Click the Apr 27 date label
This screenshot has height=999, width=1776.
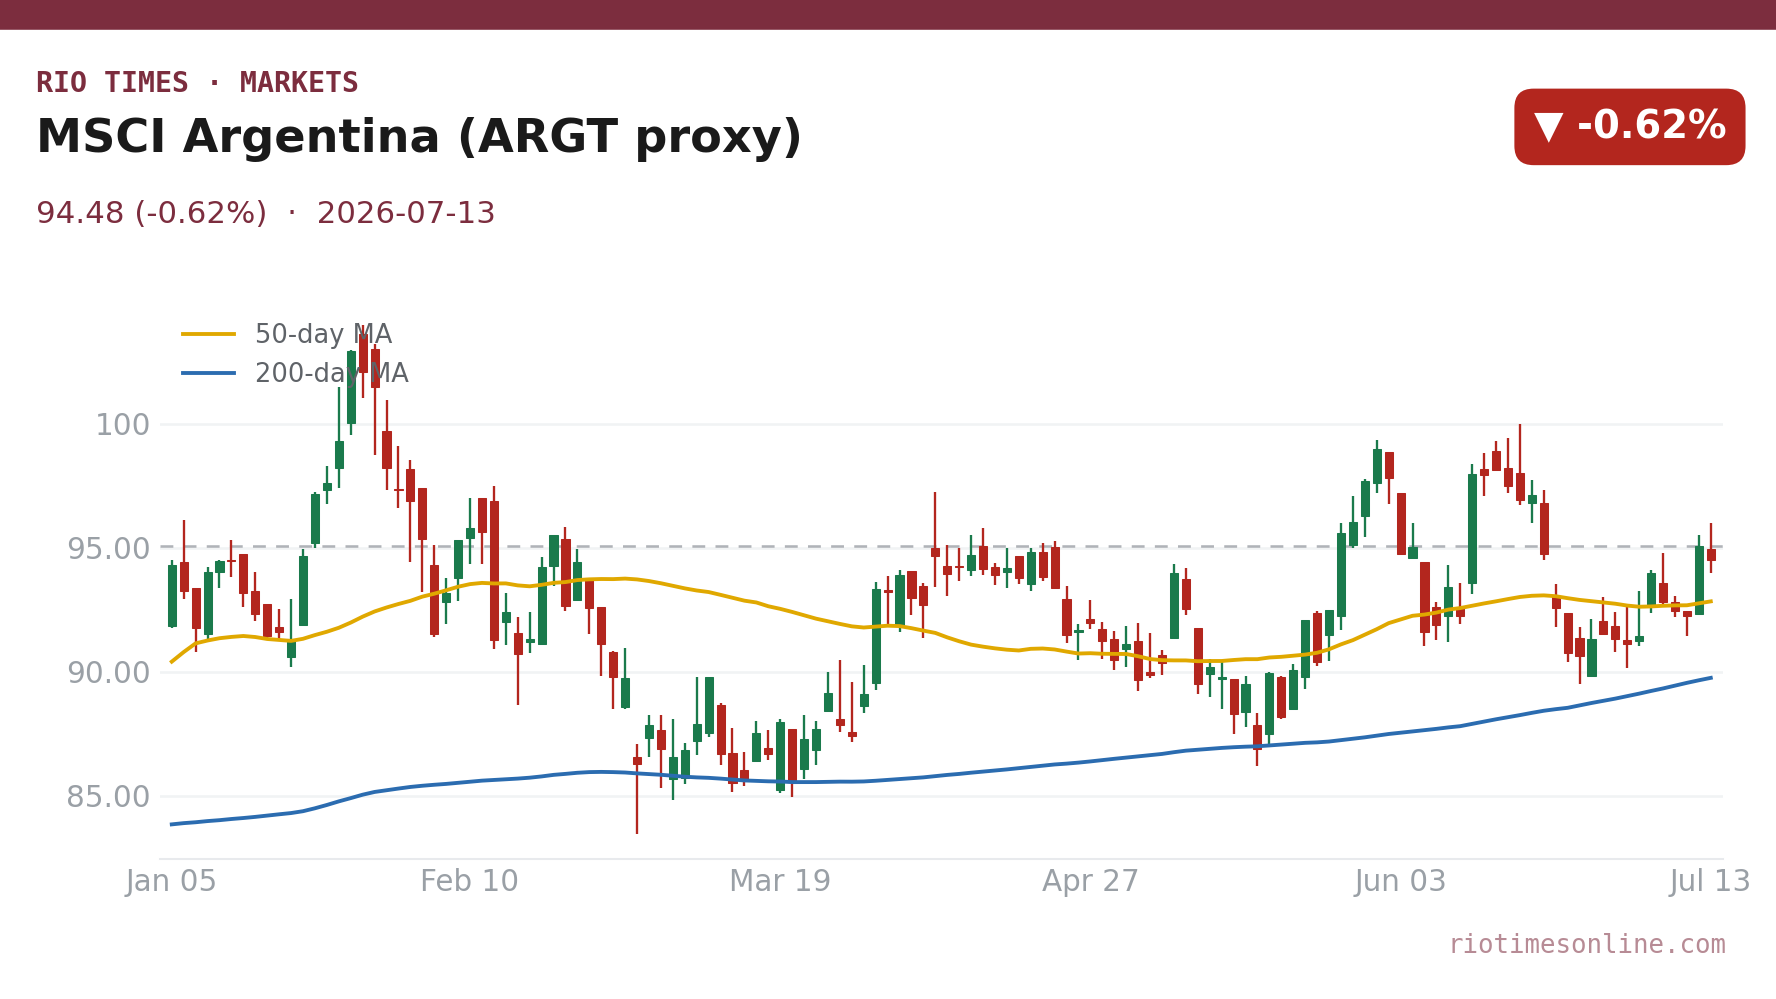tap(1091, 882)
